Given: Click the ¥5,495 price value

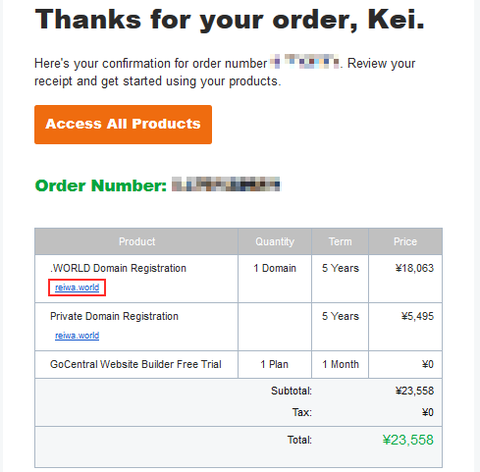Looking at the screenshot, I should click(x=418, y=316).
